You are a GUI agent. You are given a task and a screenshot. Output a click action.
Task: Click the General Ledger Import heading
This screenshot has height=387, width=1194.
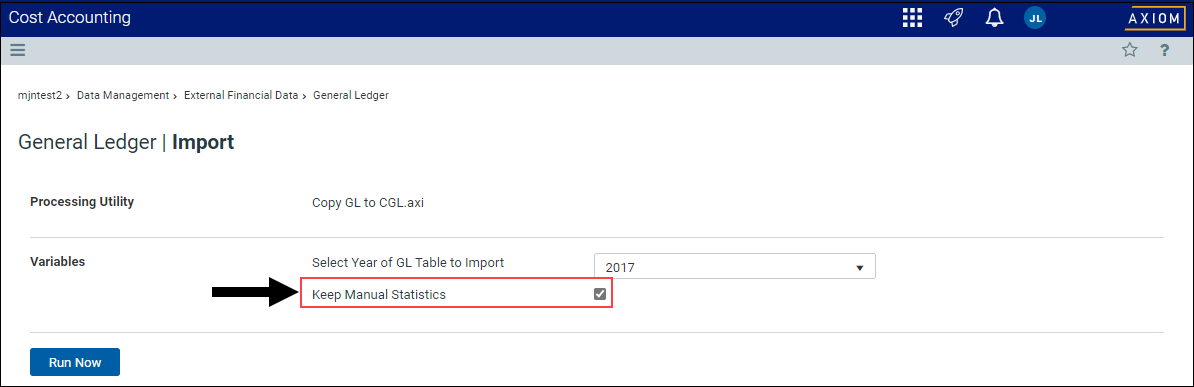coord(126,142)
